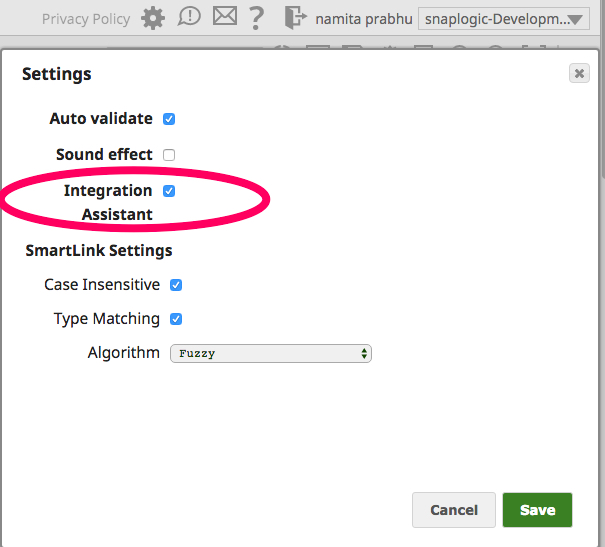Close the Settings dialog with X
Screen dimensions: 605x547
(x=579, y=73)
